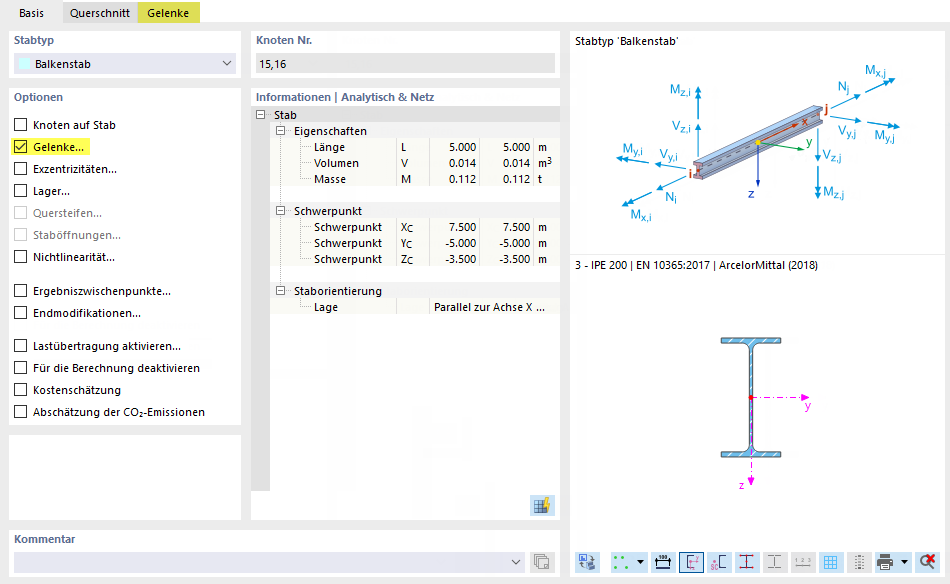Screen dimensions: 950x584
Task: Check the Nichtlinearität... option
Action: (x=21, y=257)
